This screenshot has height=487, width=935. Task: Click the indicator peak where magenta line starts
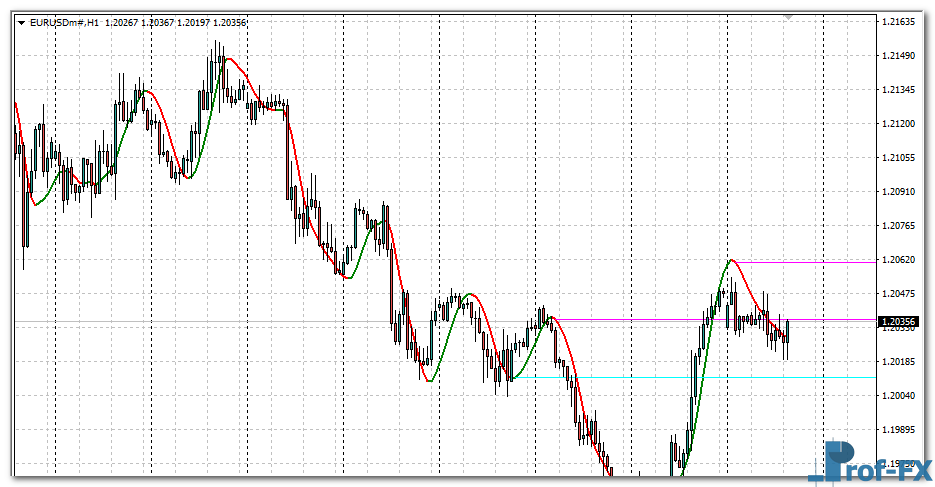point(731,260)
